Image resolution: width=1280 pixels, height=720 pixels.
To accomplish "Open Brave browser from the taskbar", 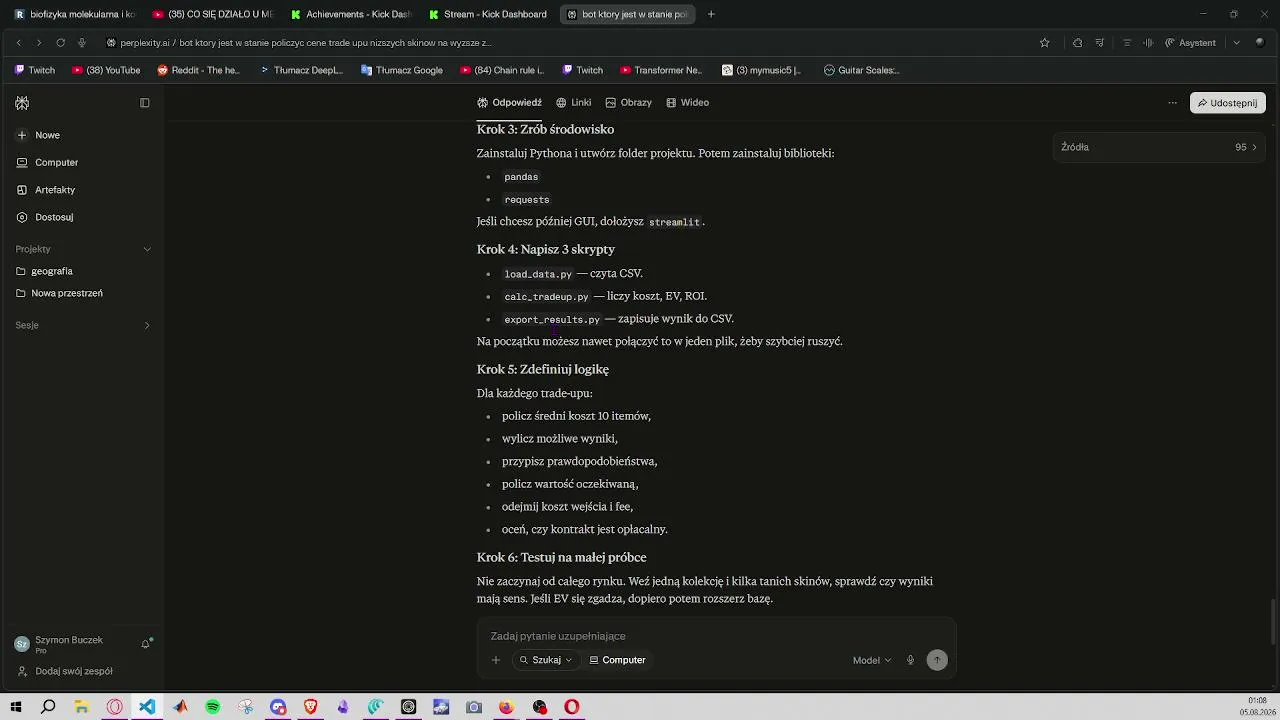I will pyautogui.click(x=311, y=707).
